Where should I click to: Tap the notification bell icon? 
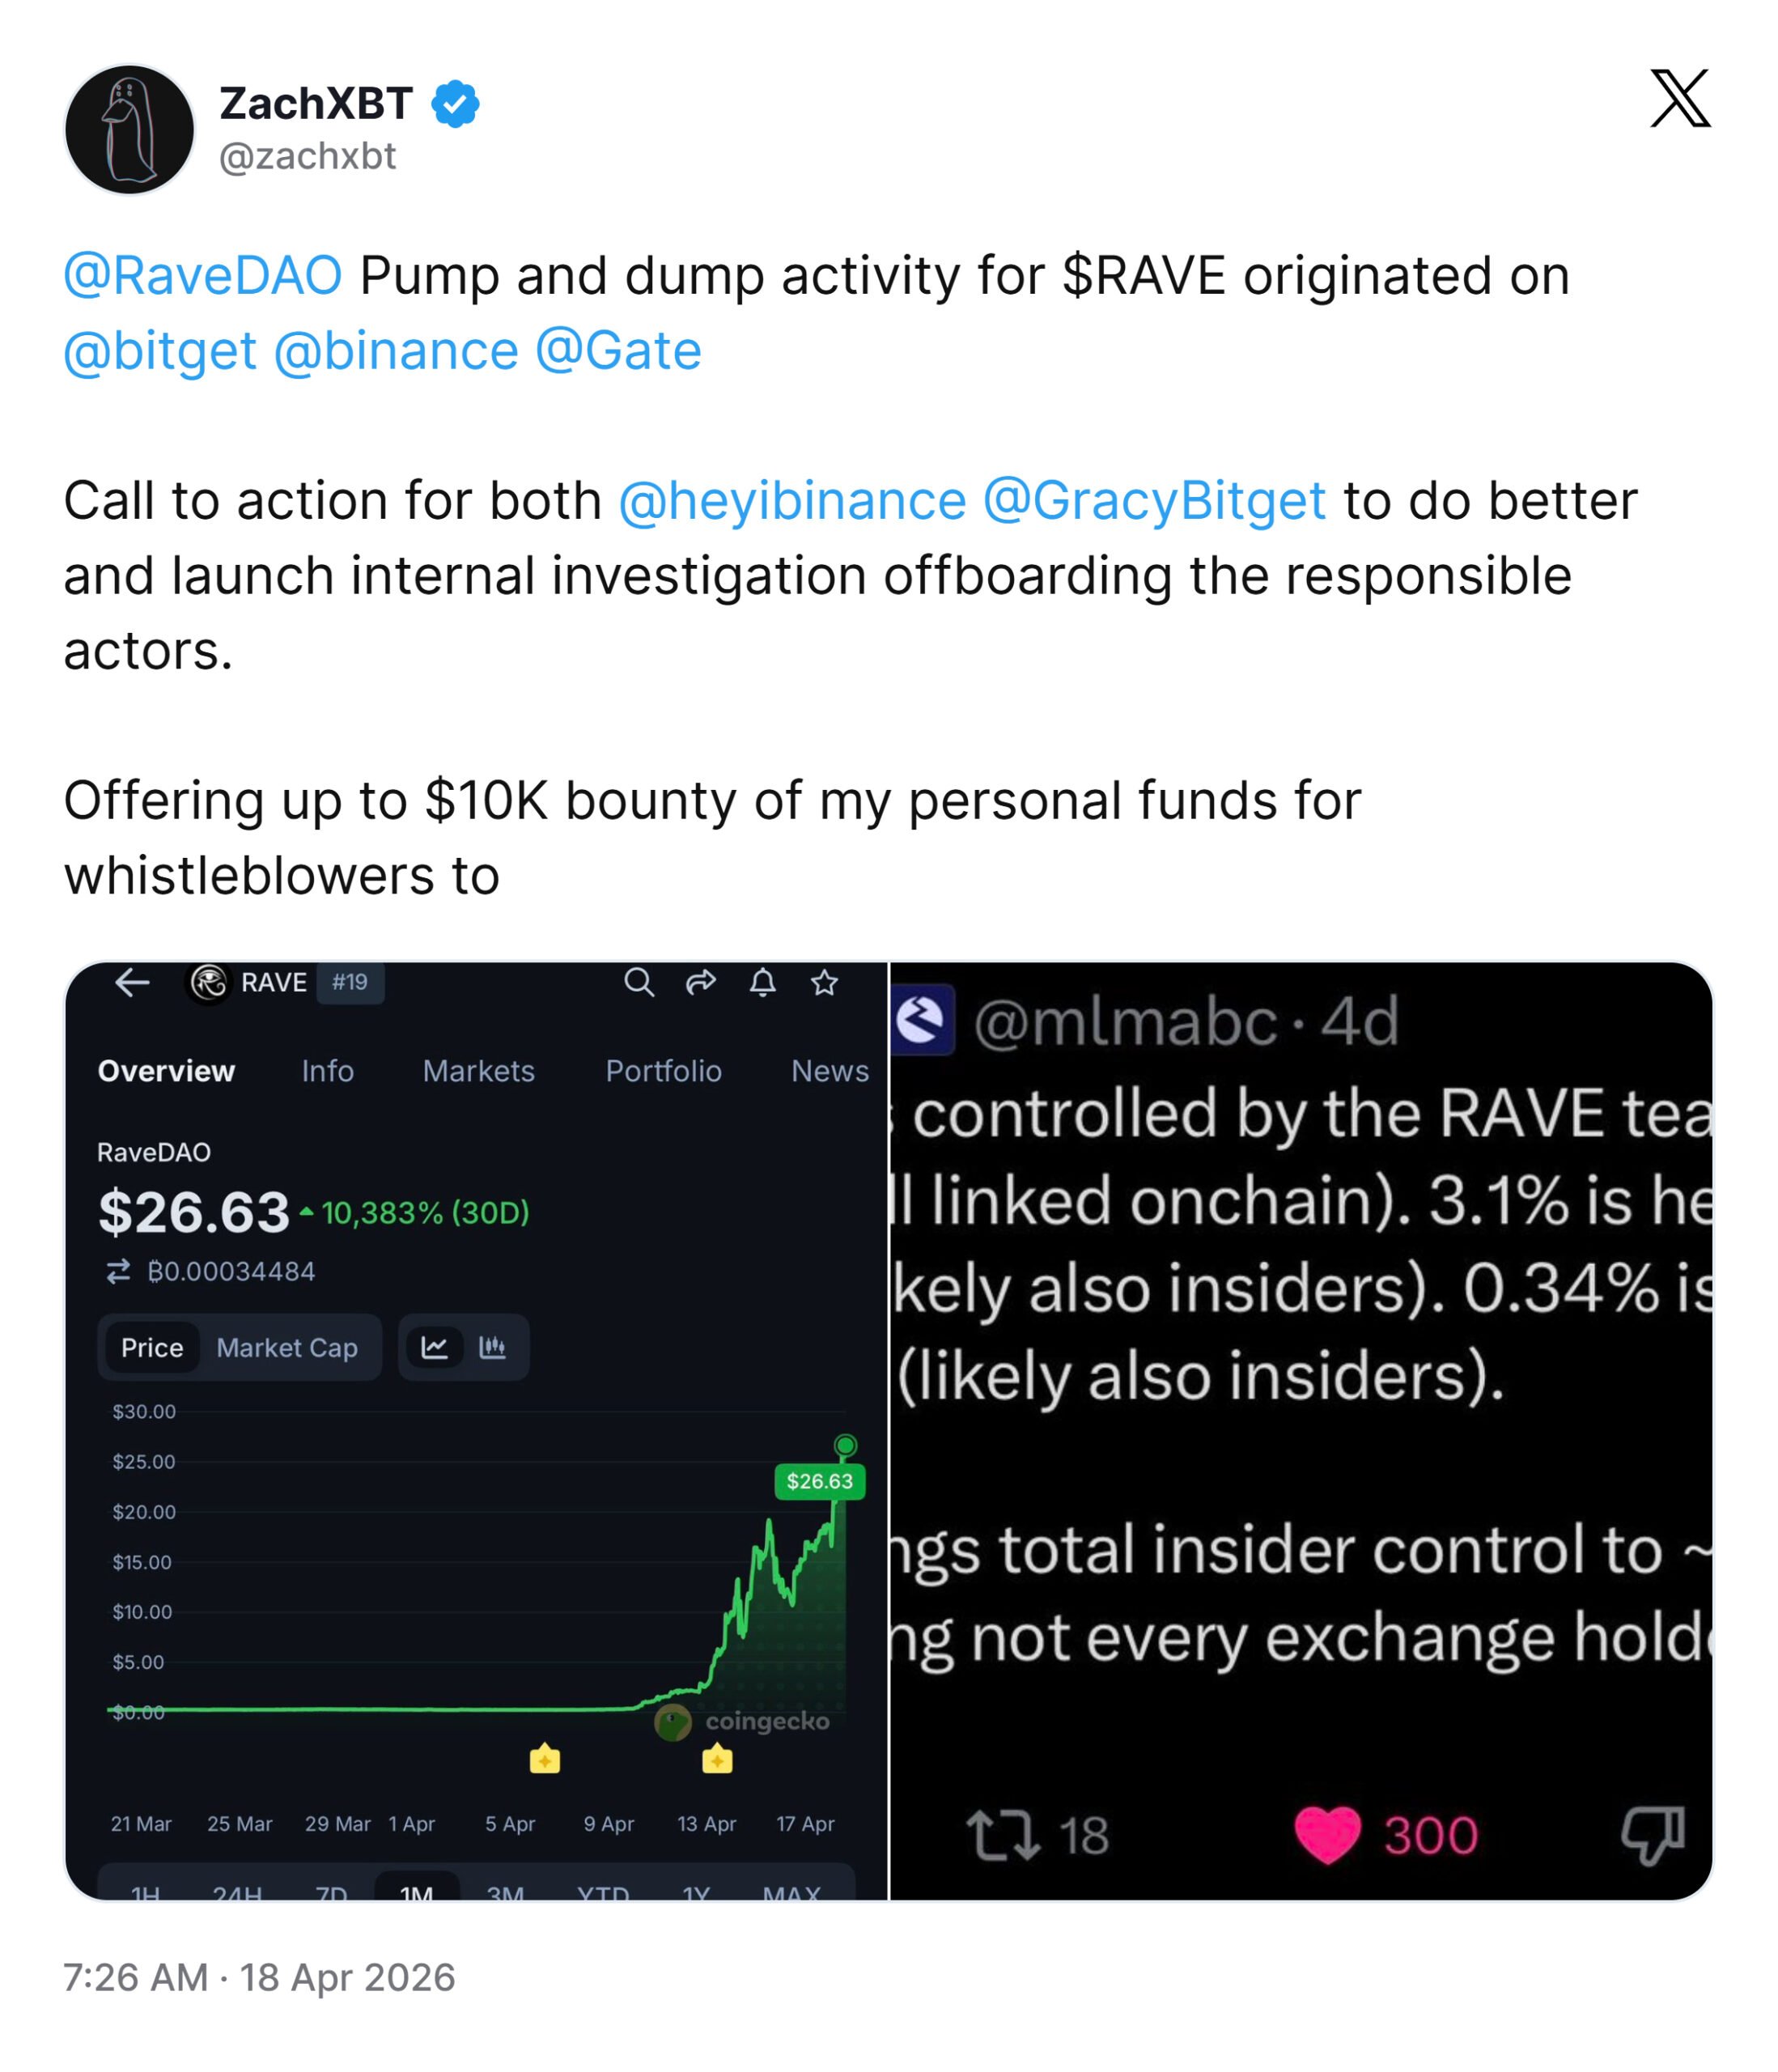[763, 983]
